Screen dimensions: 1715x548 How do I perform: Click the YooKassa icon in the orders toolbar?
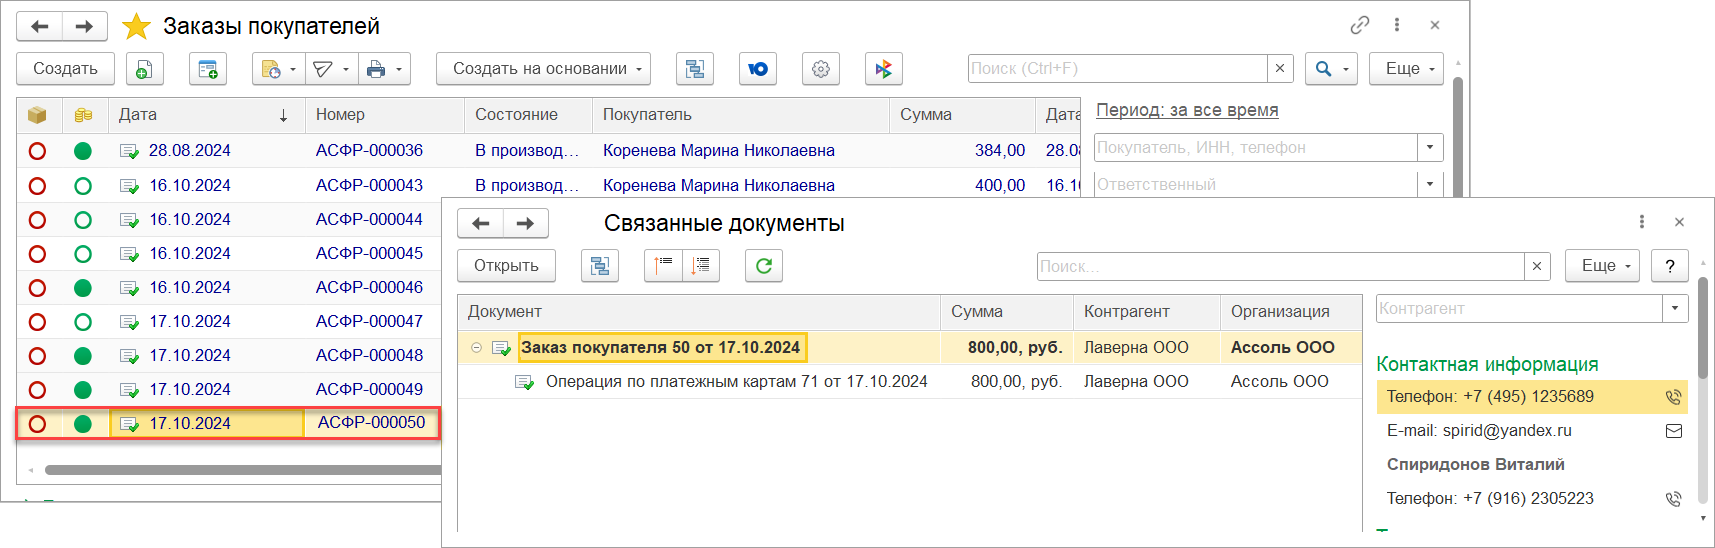coord(758,69)
